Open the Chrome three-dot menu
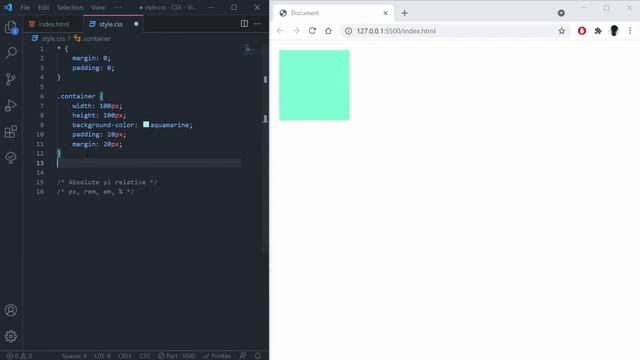This screenshot has height=360, width=640. pyautogui.click(x=630, y=31)
